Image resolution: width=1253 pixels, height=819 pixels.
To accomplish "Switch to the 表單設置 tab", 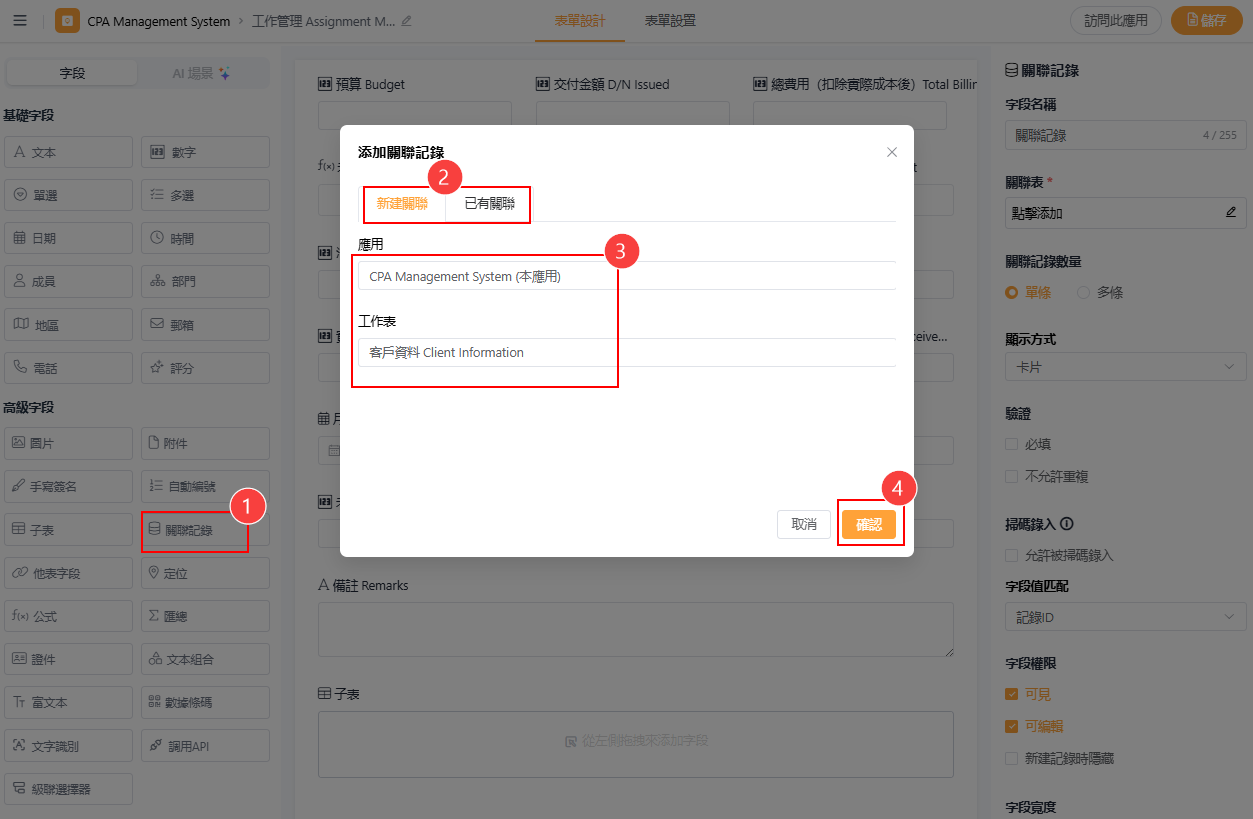I will click(670, 21).
